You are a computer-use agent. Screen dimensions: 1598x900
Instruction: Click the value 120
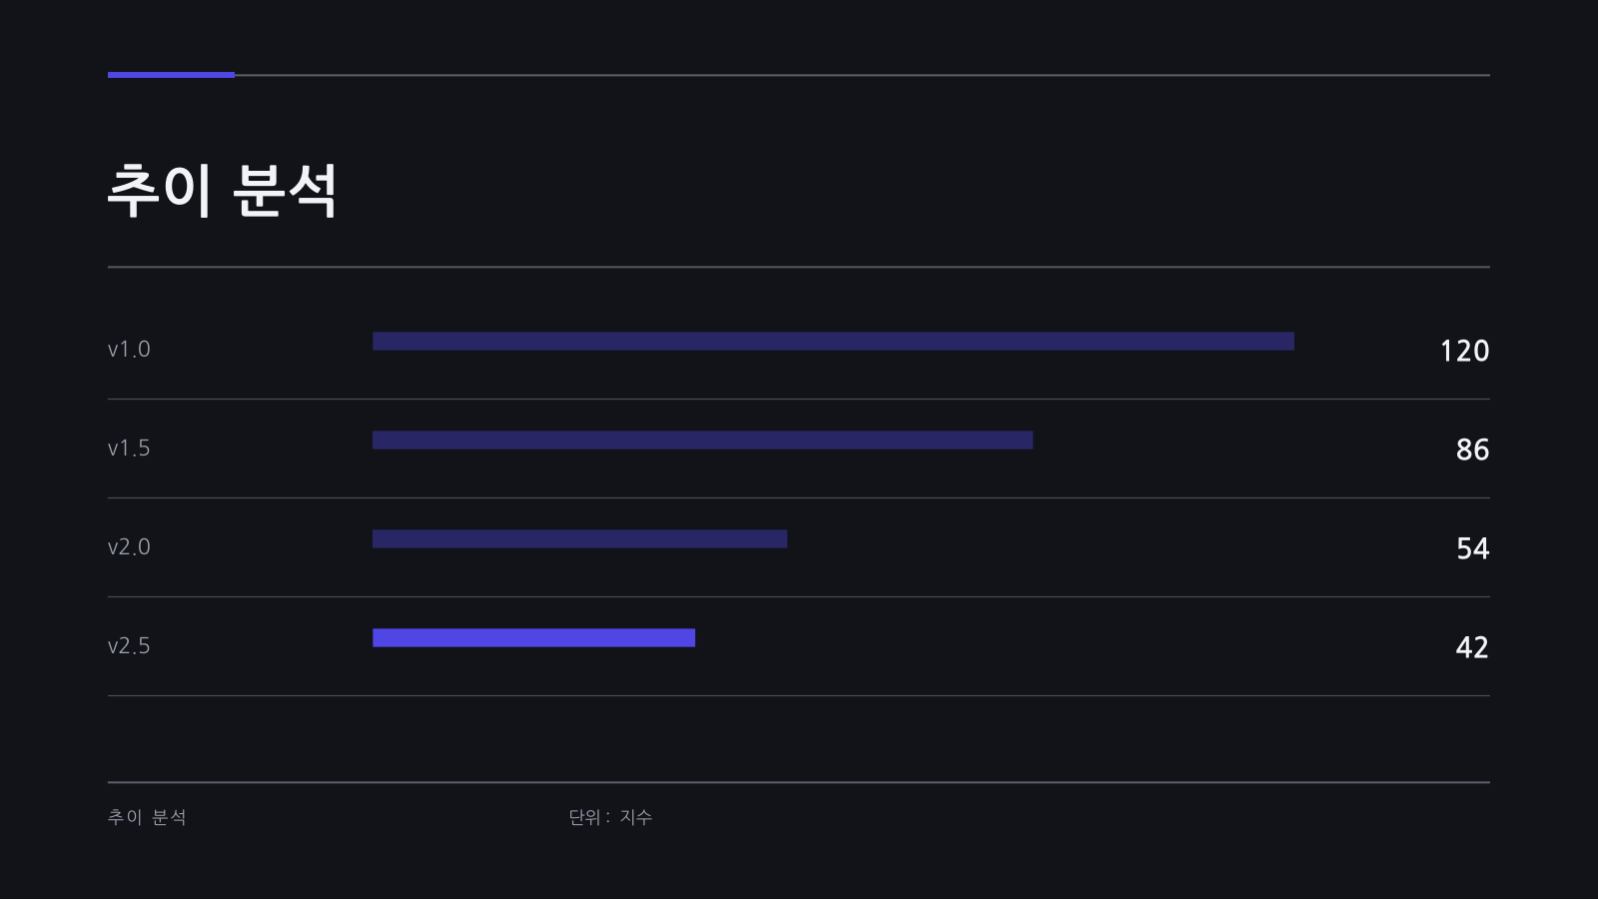(1465, 351)
